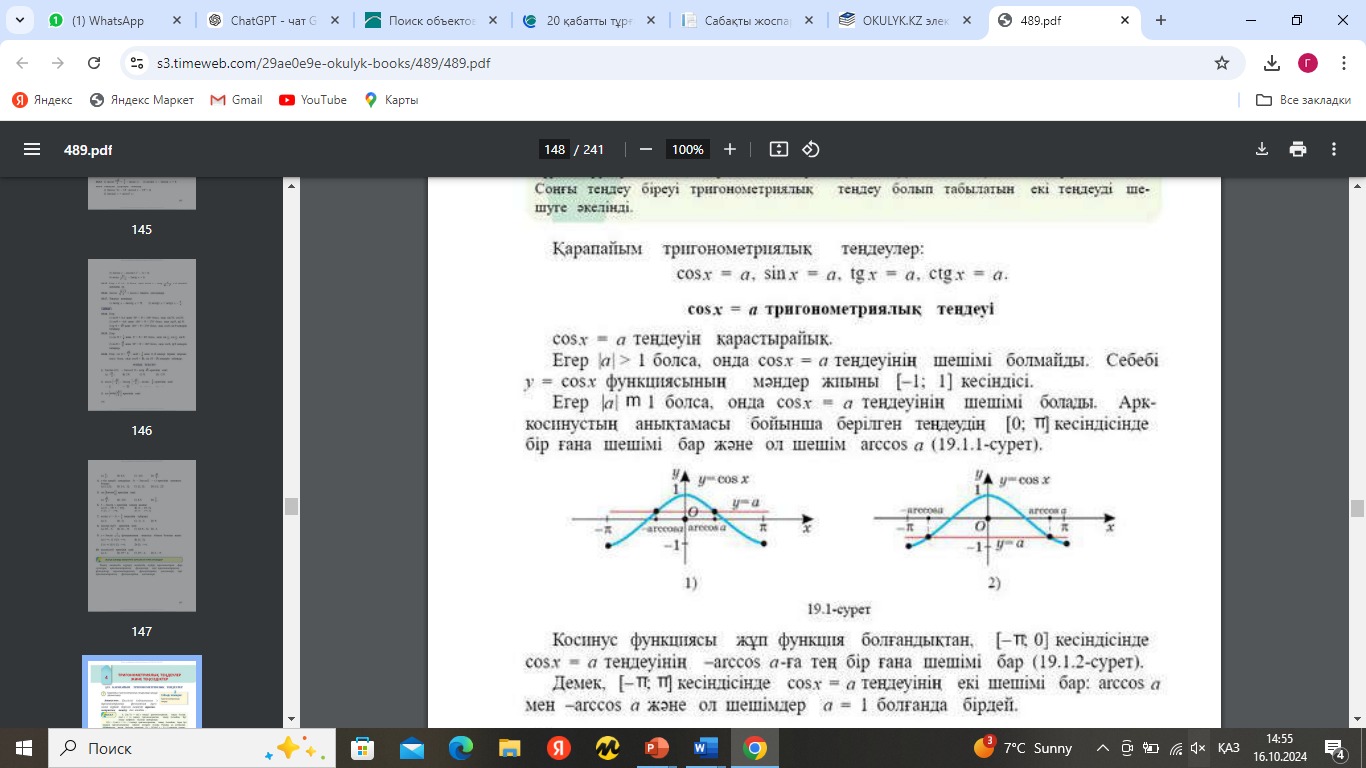Open the Карты bookmark

point(391,100)
